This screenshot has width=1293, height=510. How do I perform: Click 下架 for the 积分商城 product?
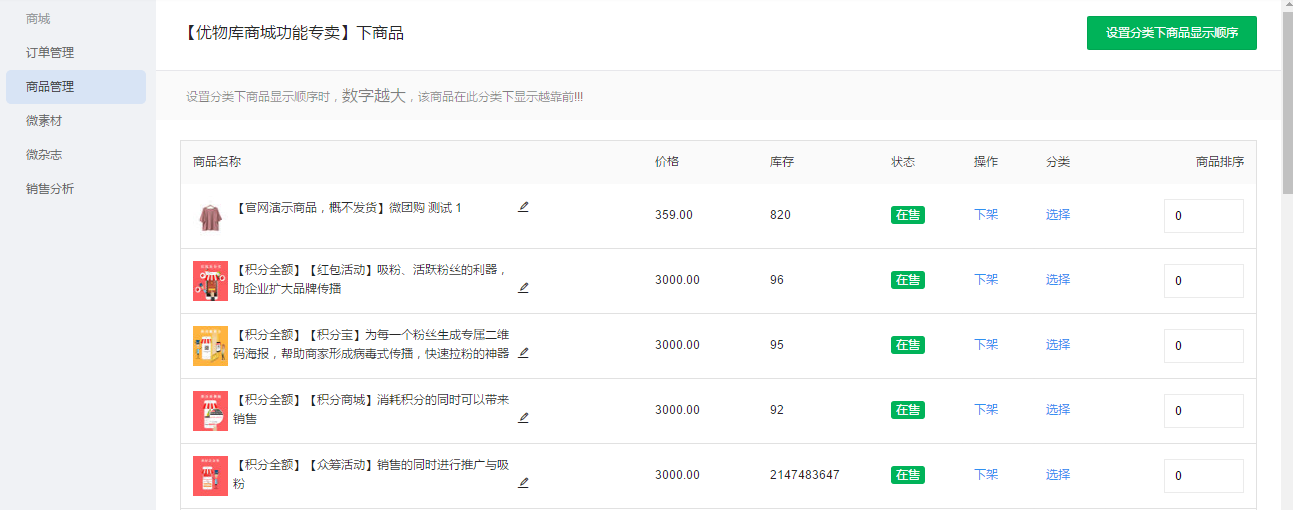(985, 410)
